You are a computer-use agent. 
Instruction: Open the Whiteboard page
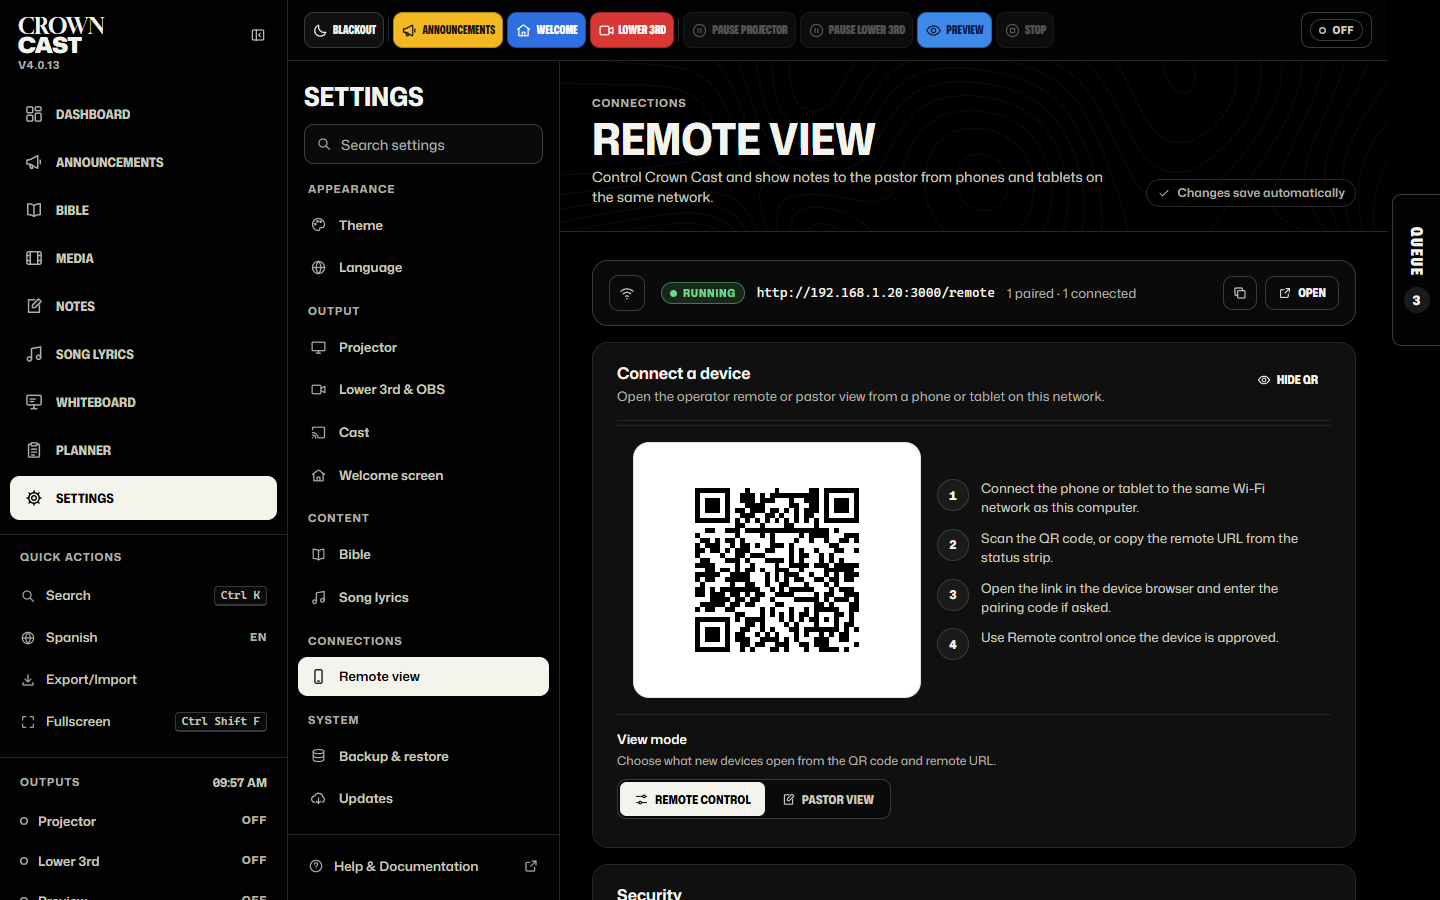[143, 402]
